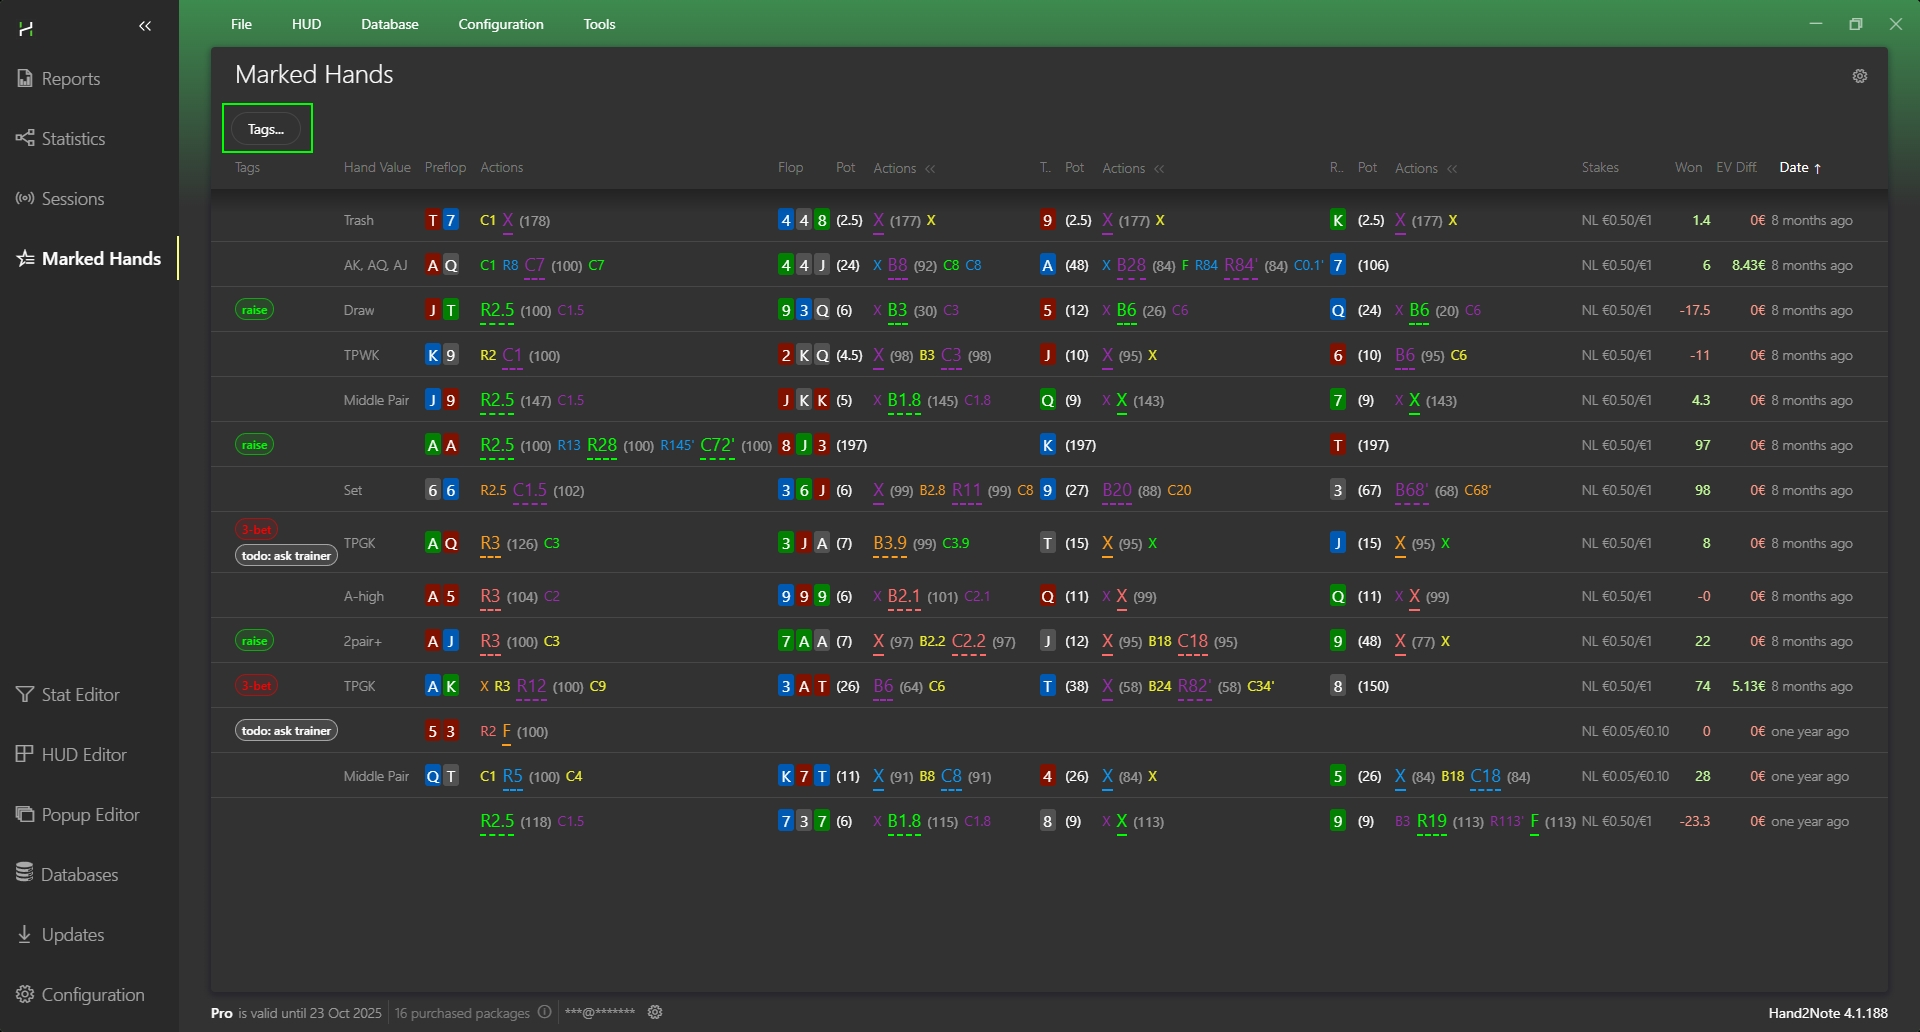Image resolution: width=1920 pixels, height=1032 pixels.
Task: Click the Tags... filter button
Action: pyautogui.click(x=266, y=129)
